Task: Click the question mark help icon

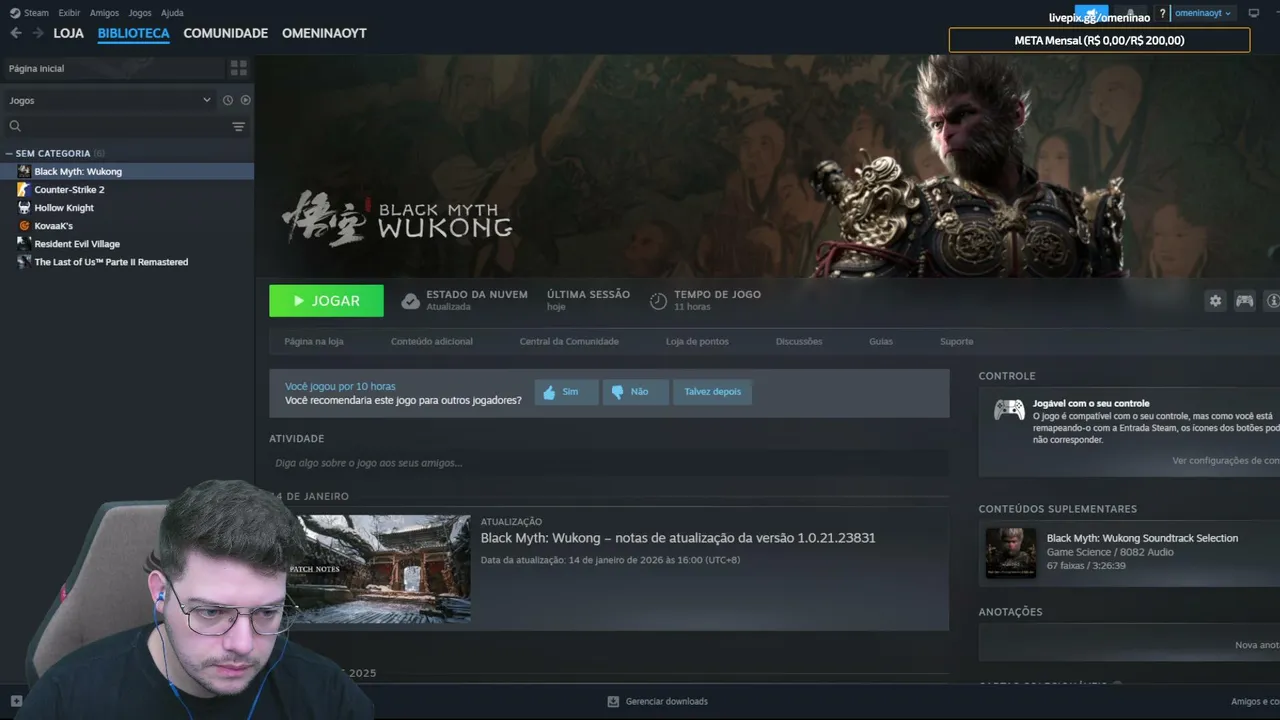Action: [x=1162, y=13]
